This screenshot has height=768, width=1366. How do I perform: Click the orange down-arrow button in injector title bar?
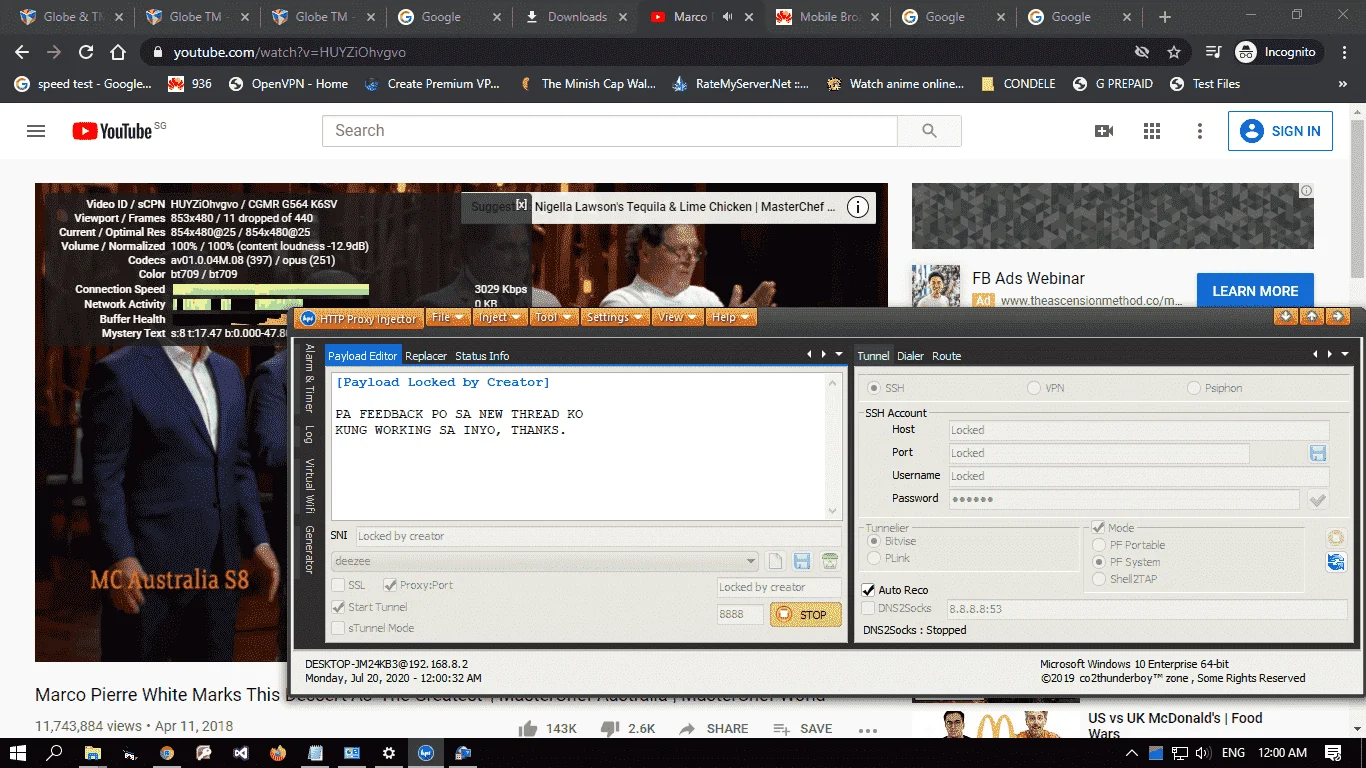(1286, 316)
